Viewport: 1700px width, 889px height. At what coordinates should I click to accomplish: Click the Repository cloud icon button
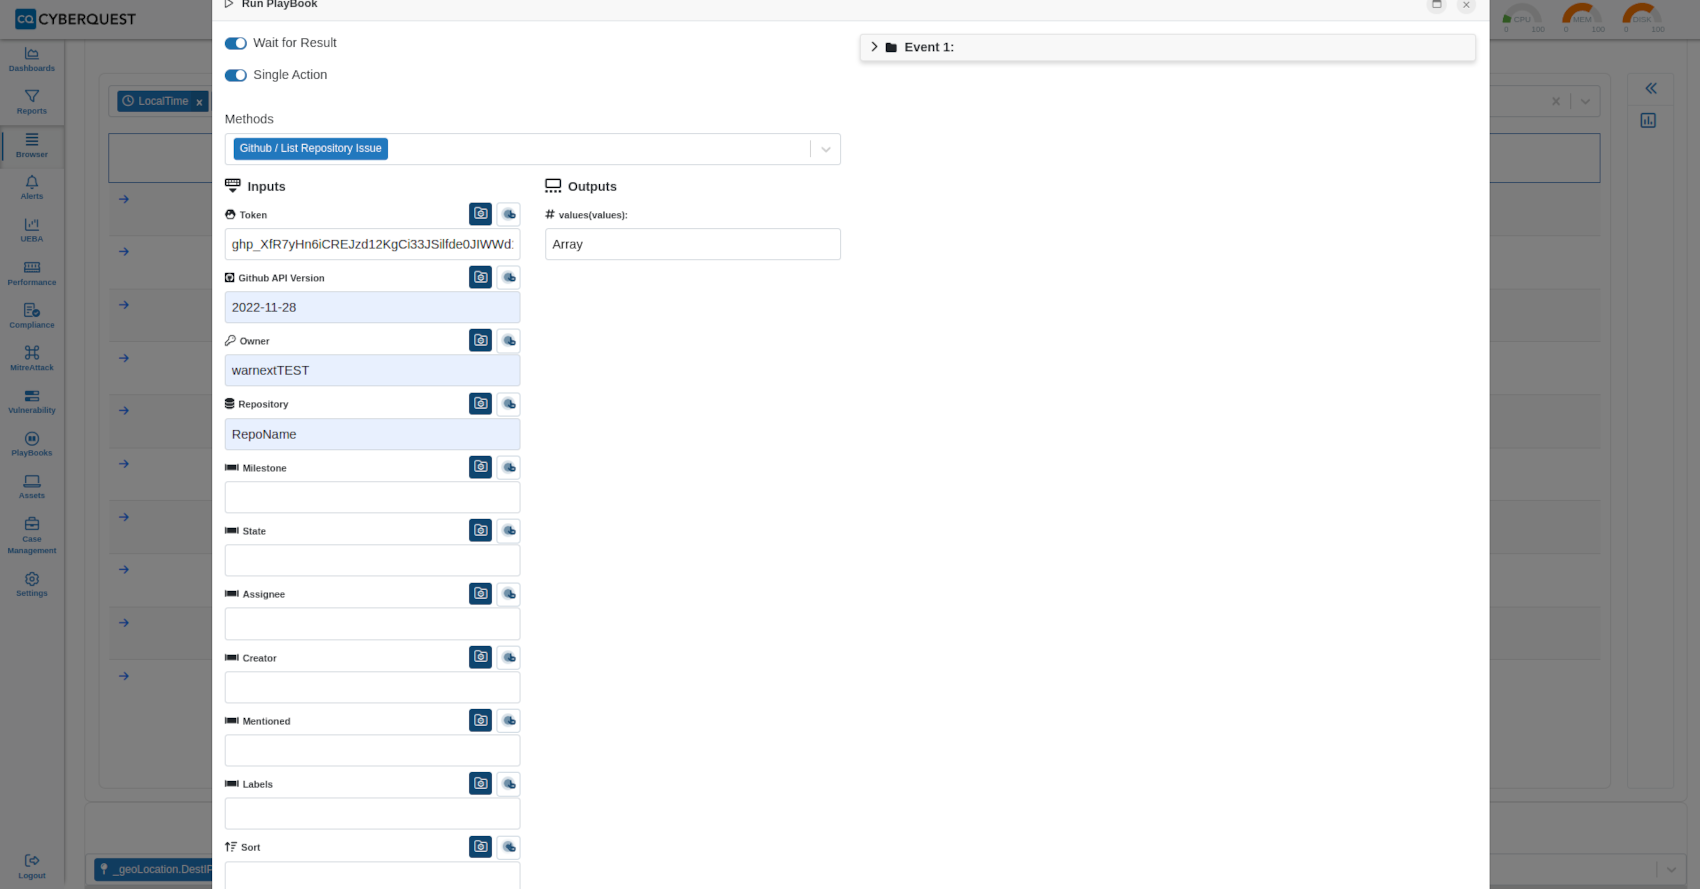click(509, 403)
